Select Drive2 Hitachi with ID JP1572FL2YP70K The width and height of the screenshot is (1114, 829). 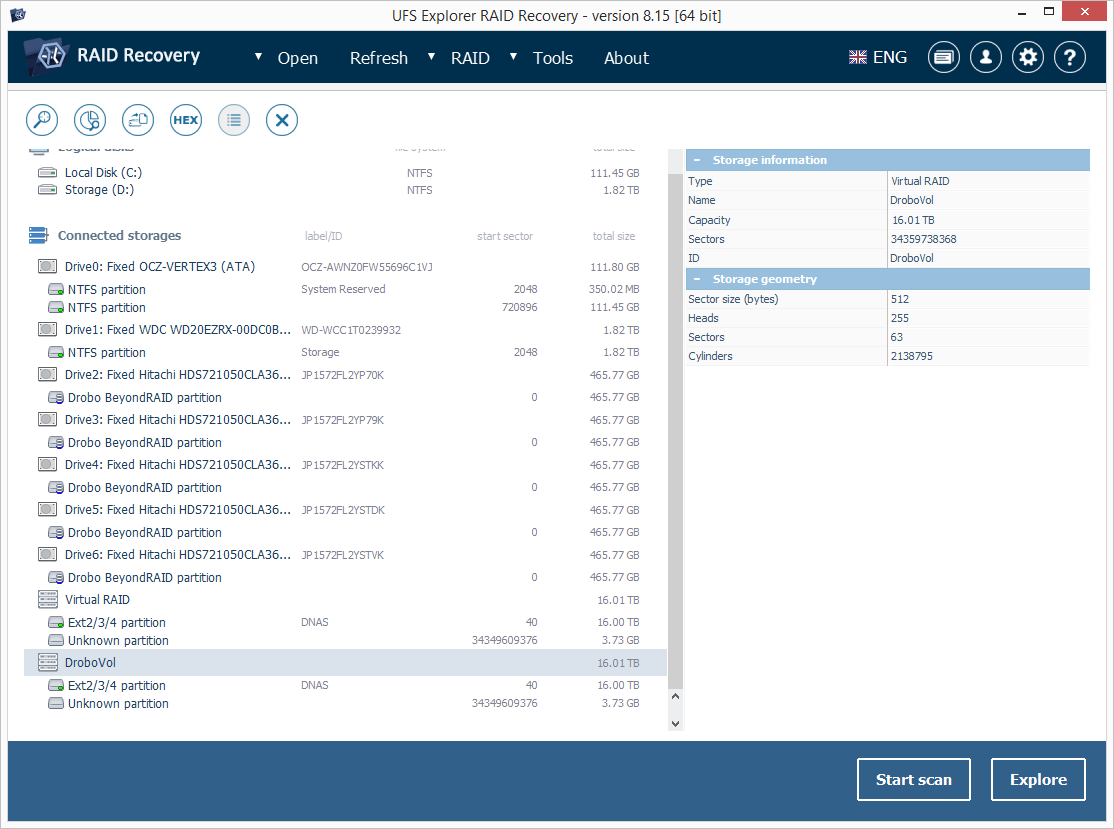(x=345, y=375)
